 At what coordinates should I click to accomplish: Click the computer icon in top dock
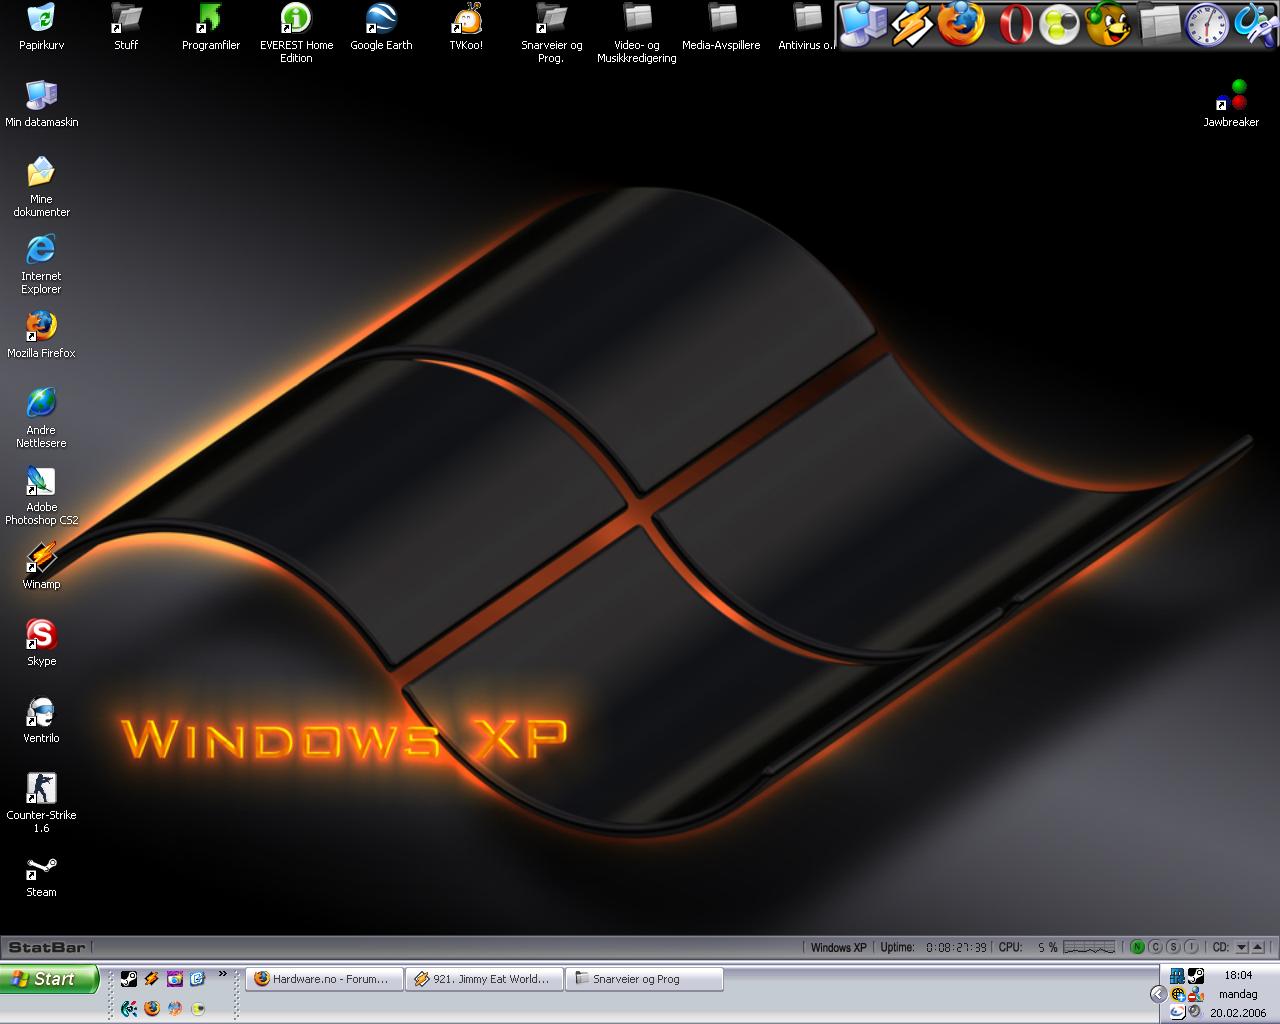862,24
